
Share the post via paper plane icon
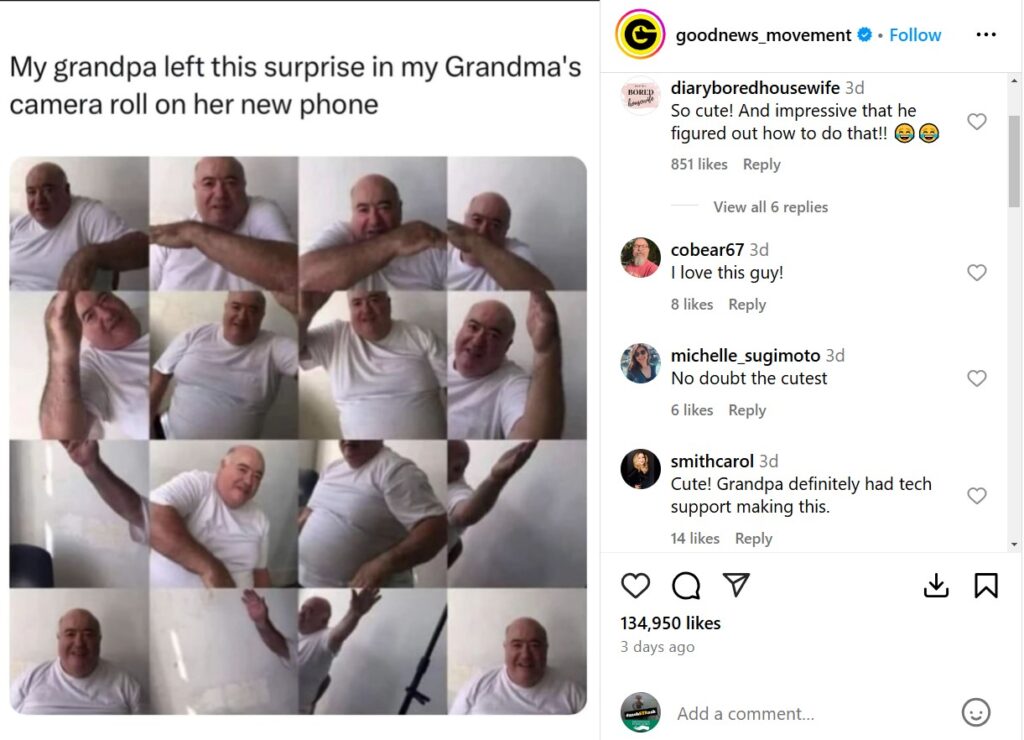pos(736,585)
